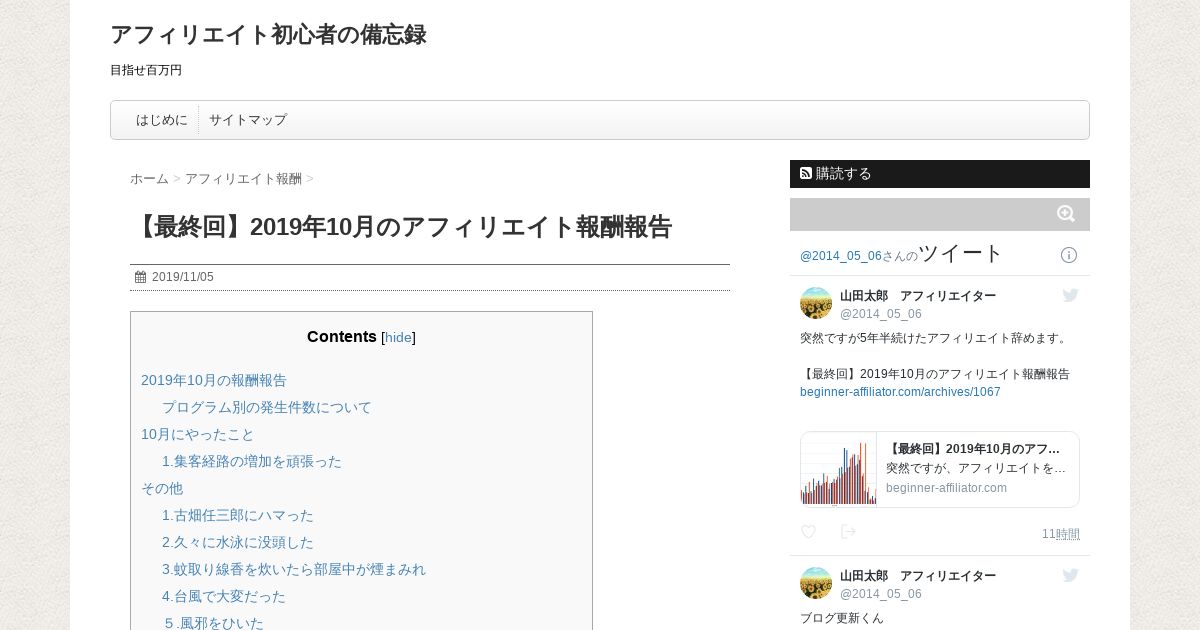Open @2014_05_06 link in Twitter widget header
Viewport: 1200px width, 630px height.
[841, 256]
